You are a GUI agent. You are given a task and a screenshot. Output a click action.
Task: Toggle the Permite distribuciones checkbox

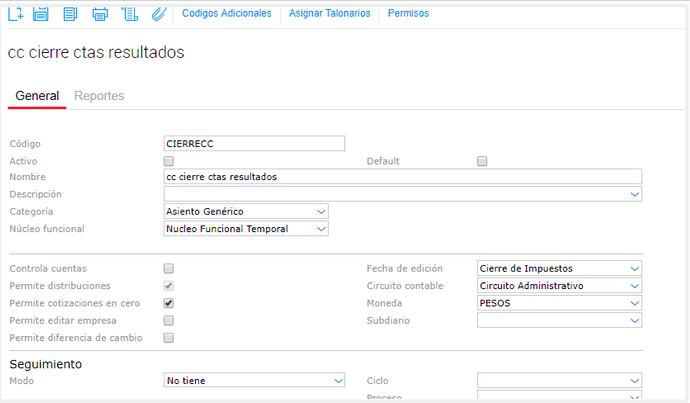pos(169,286)
